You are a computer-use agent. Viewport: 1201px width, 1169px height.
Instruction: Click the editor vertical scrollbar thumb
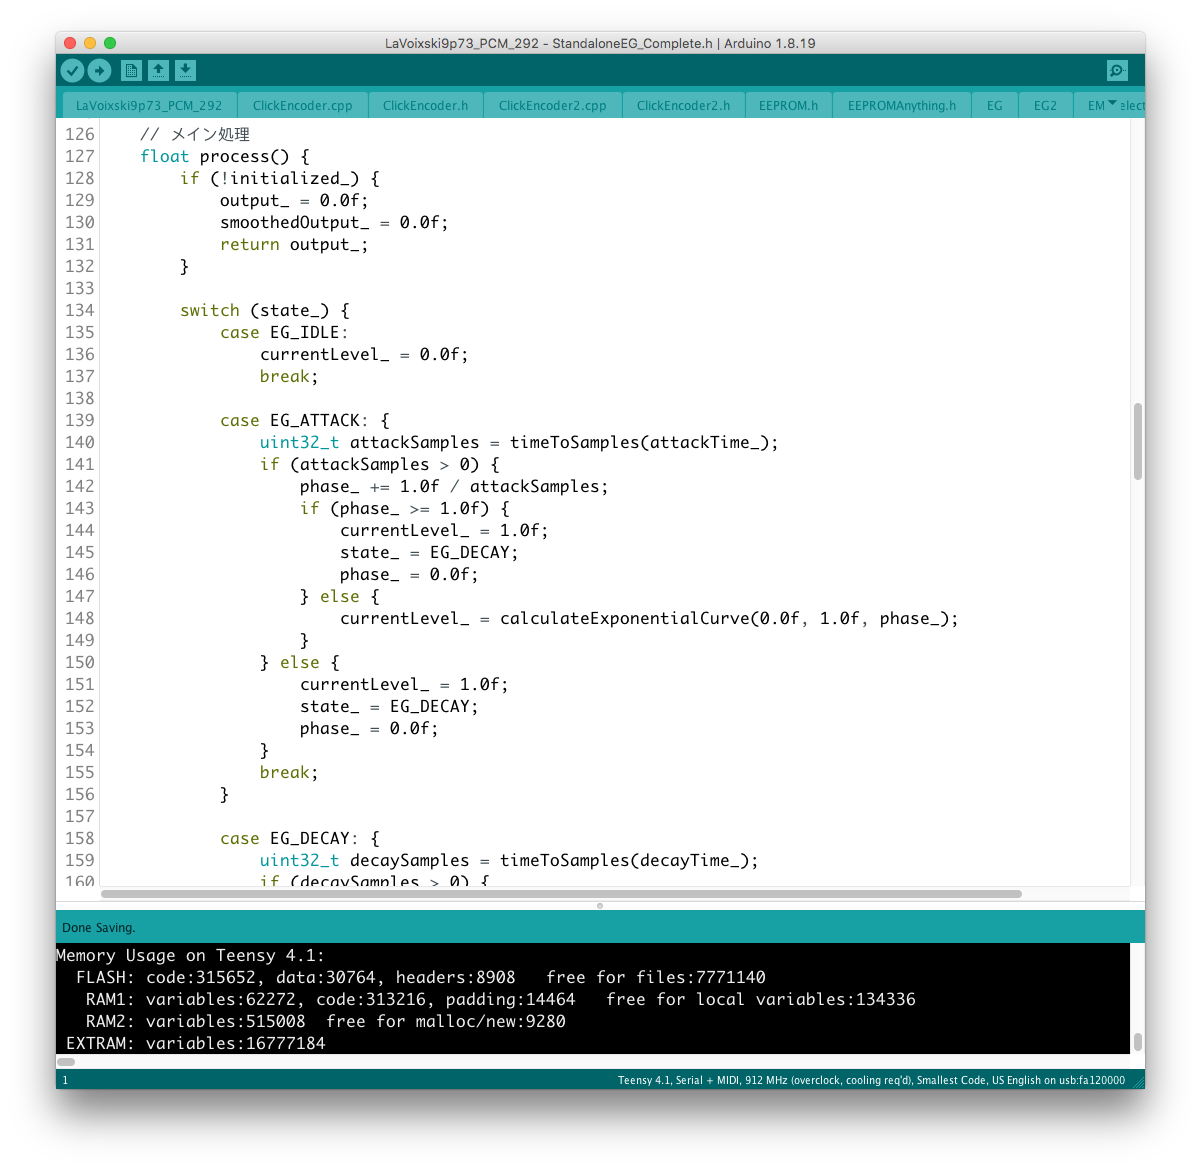(x=1137, y=441)
